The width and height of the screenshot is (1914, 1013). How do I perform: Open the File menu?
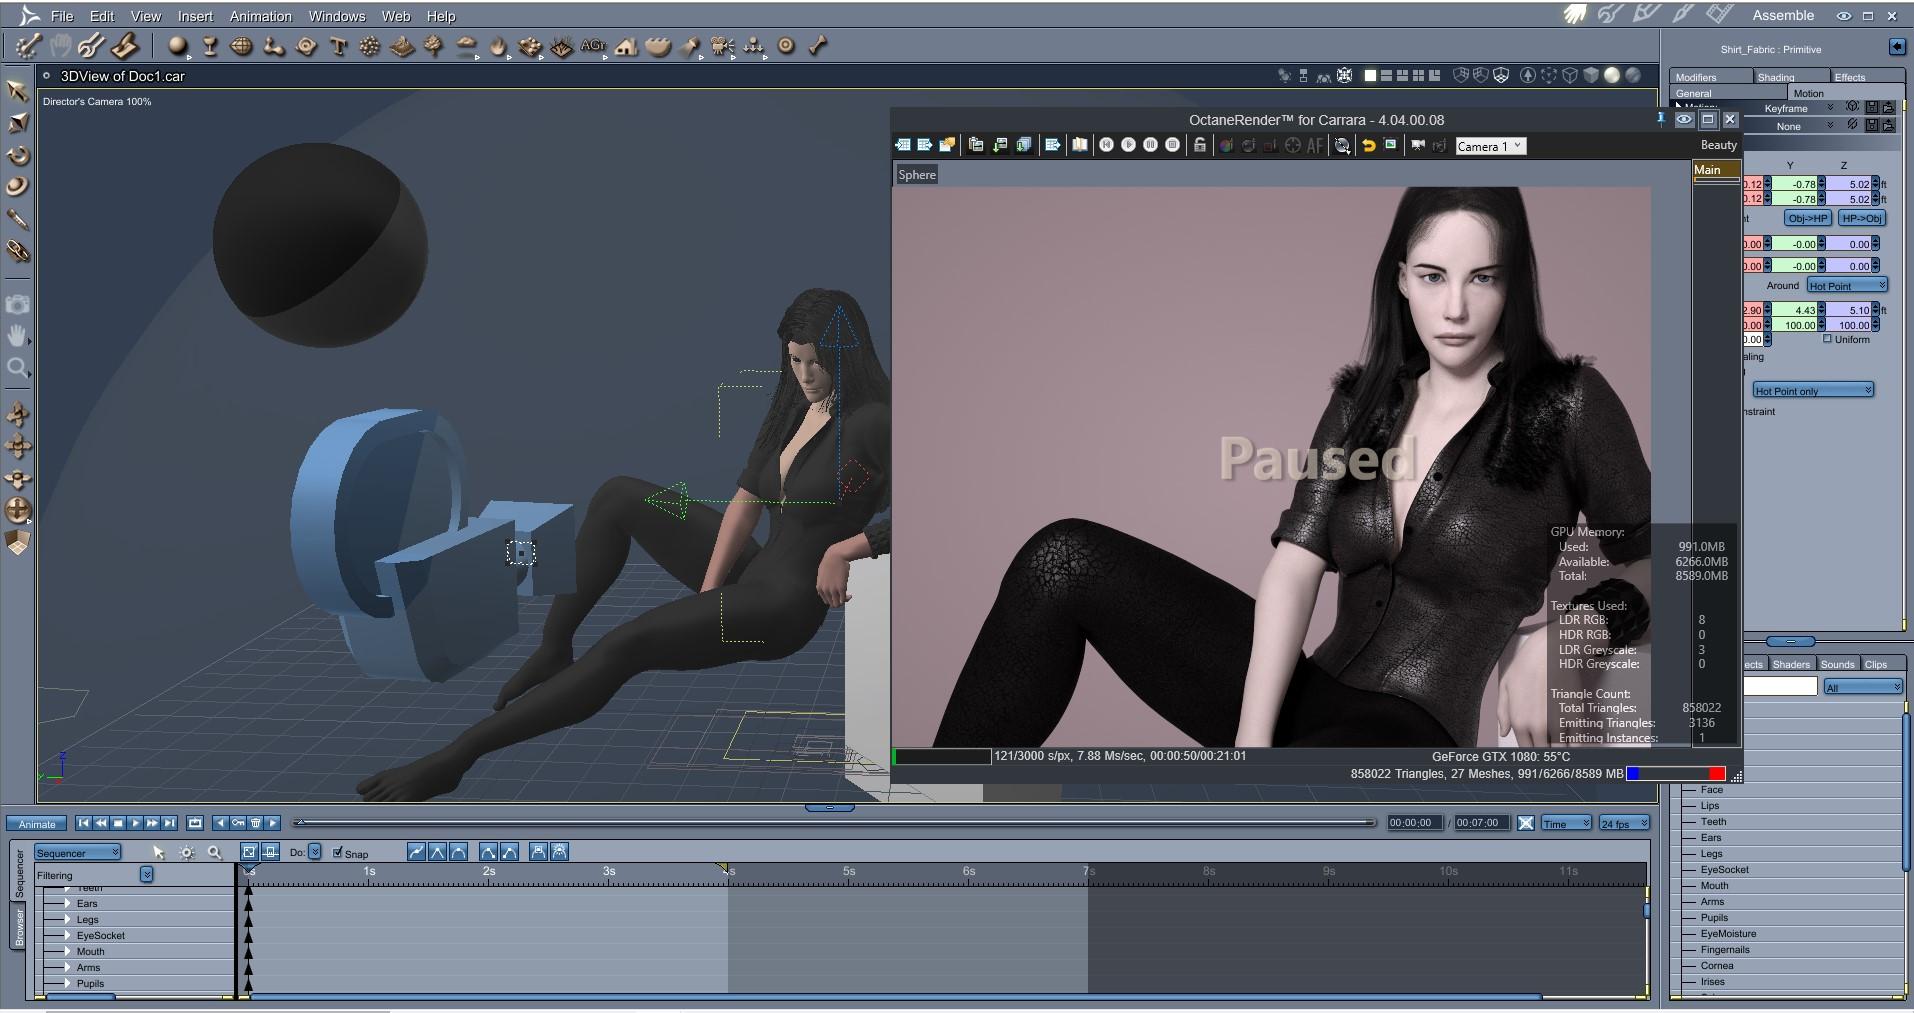tap(62, 16)
